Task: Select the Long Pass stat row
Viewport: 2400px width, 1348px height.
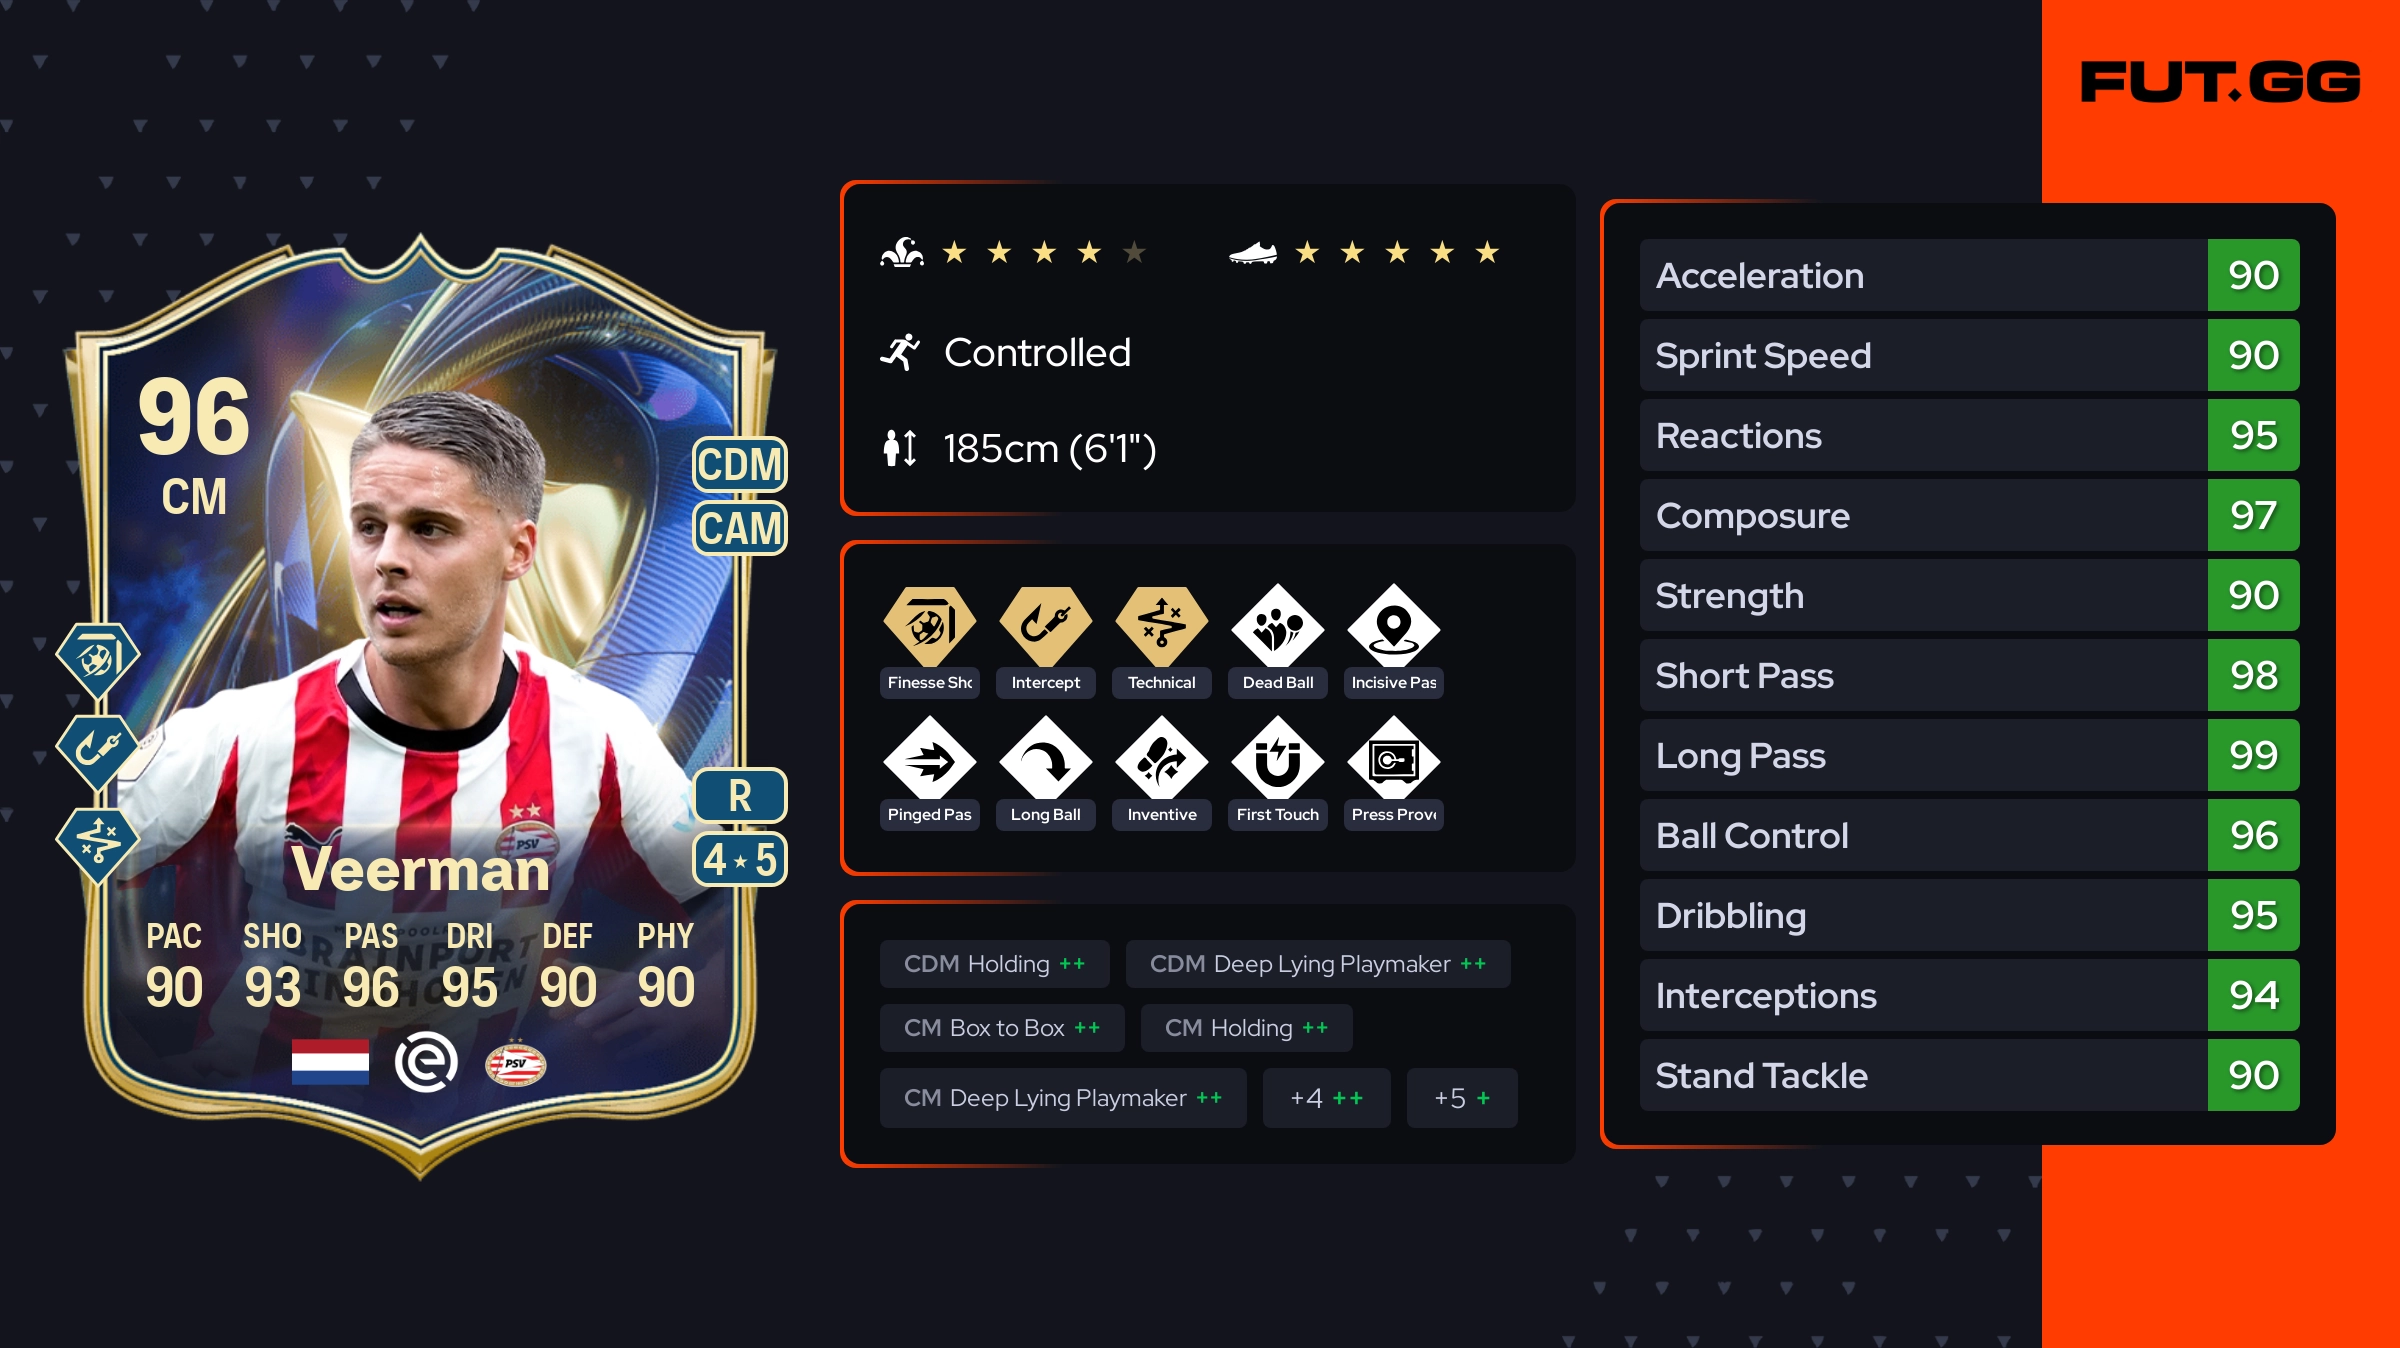Action: tap(1969, 755)
